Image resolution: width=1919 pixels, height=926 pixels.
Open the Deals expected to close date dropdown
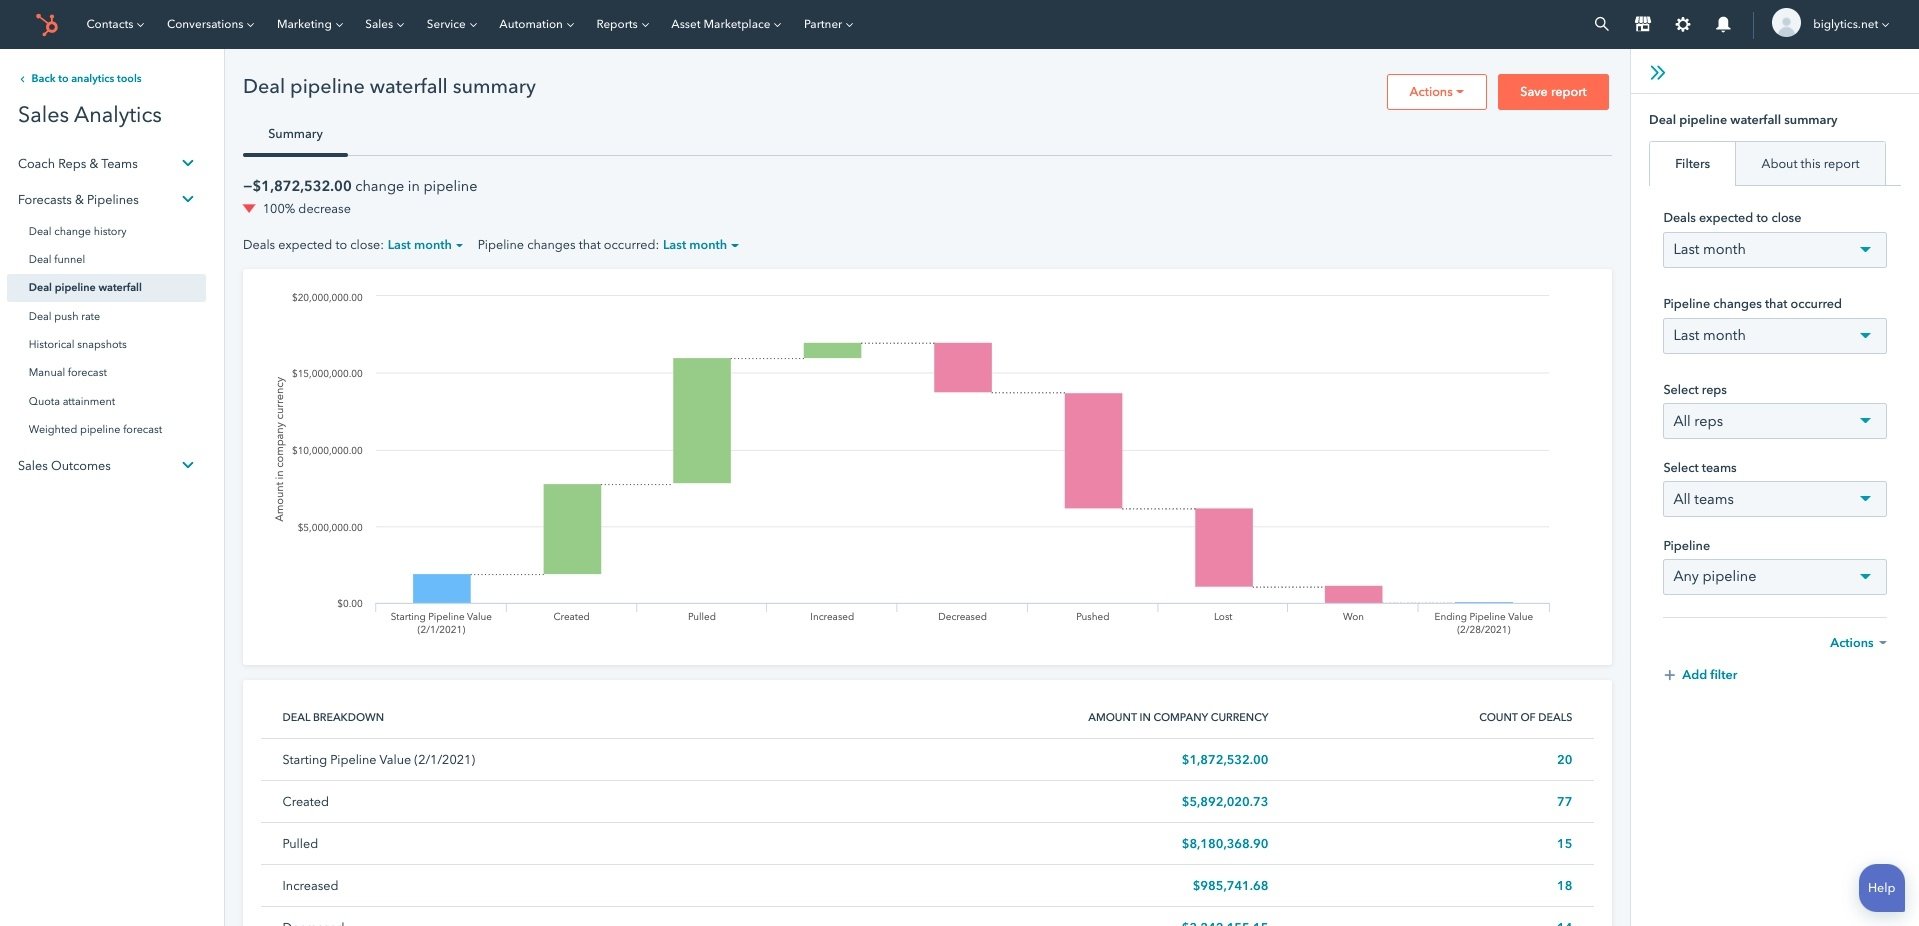tap(1774, 249)
